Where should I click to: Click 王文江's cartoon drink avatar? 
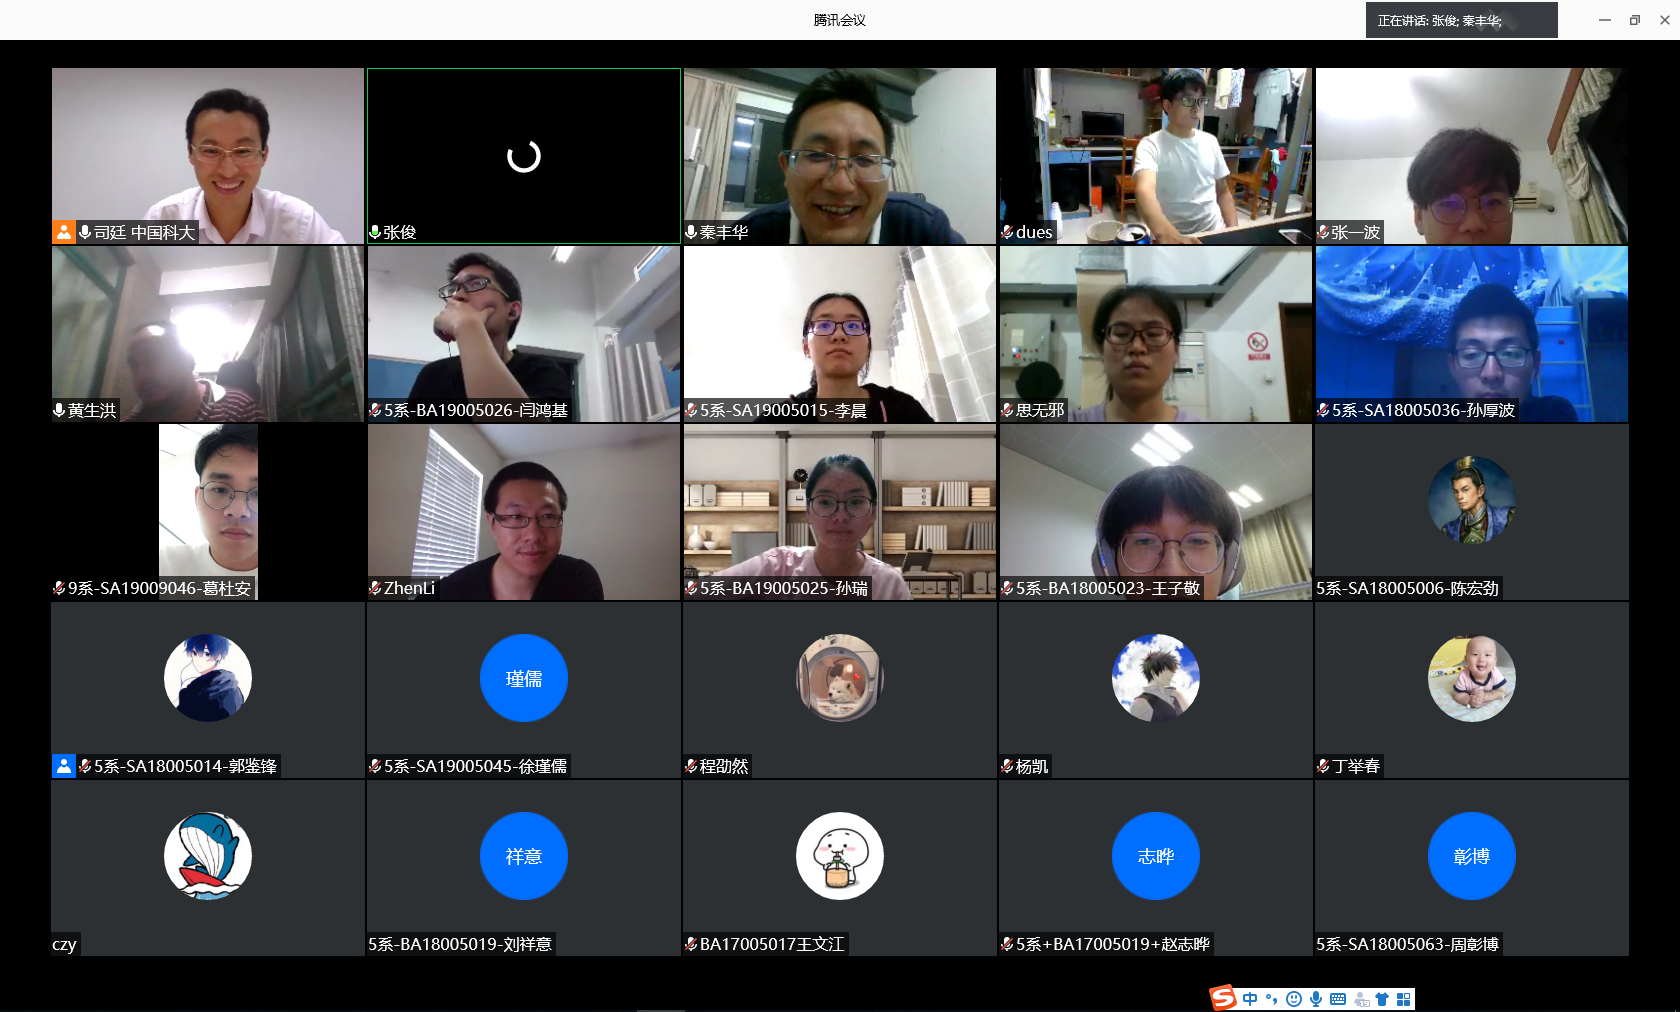[840, 856]
